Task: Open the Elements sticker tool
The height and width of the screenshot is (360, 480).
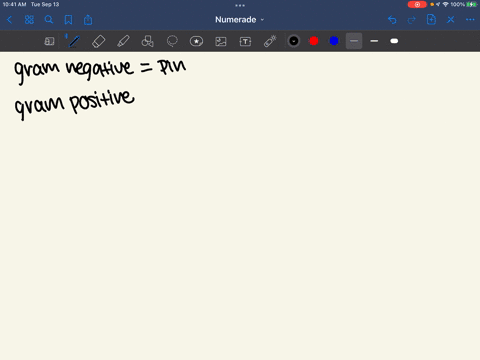Action: 196,41
